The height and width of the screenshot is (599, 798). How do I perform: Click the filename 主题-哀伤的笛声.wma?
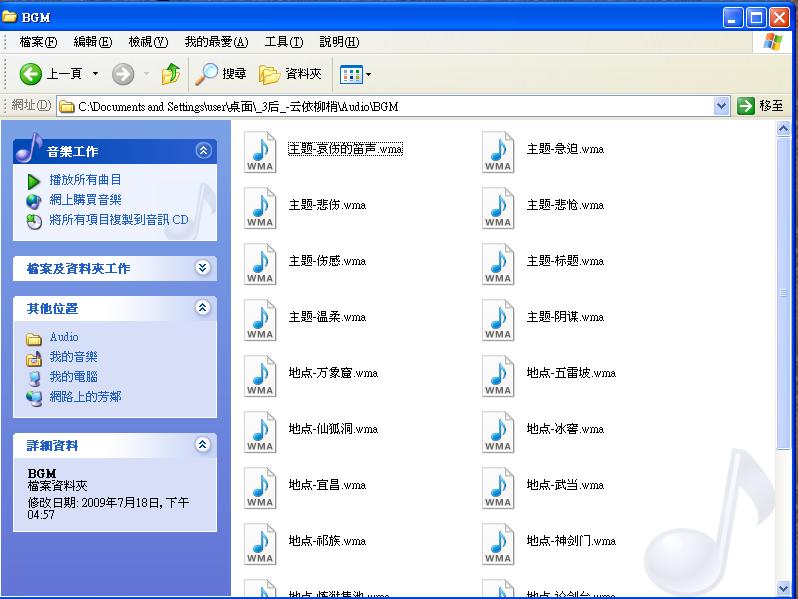tap(346, 149)
